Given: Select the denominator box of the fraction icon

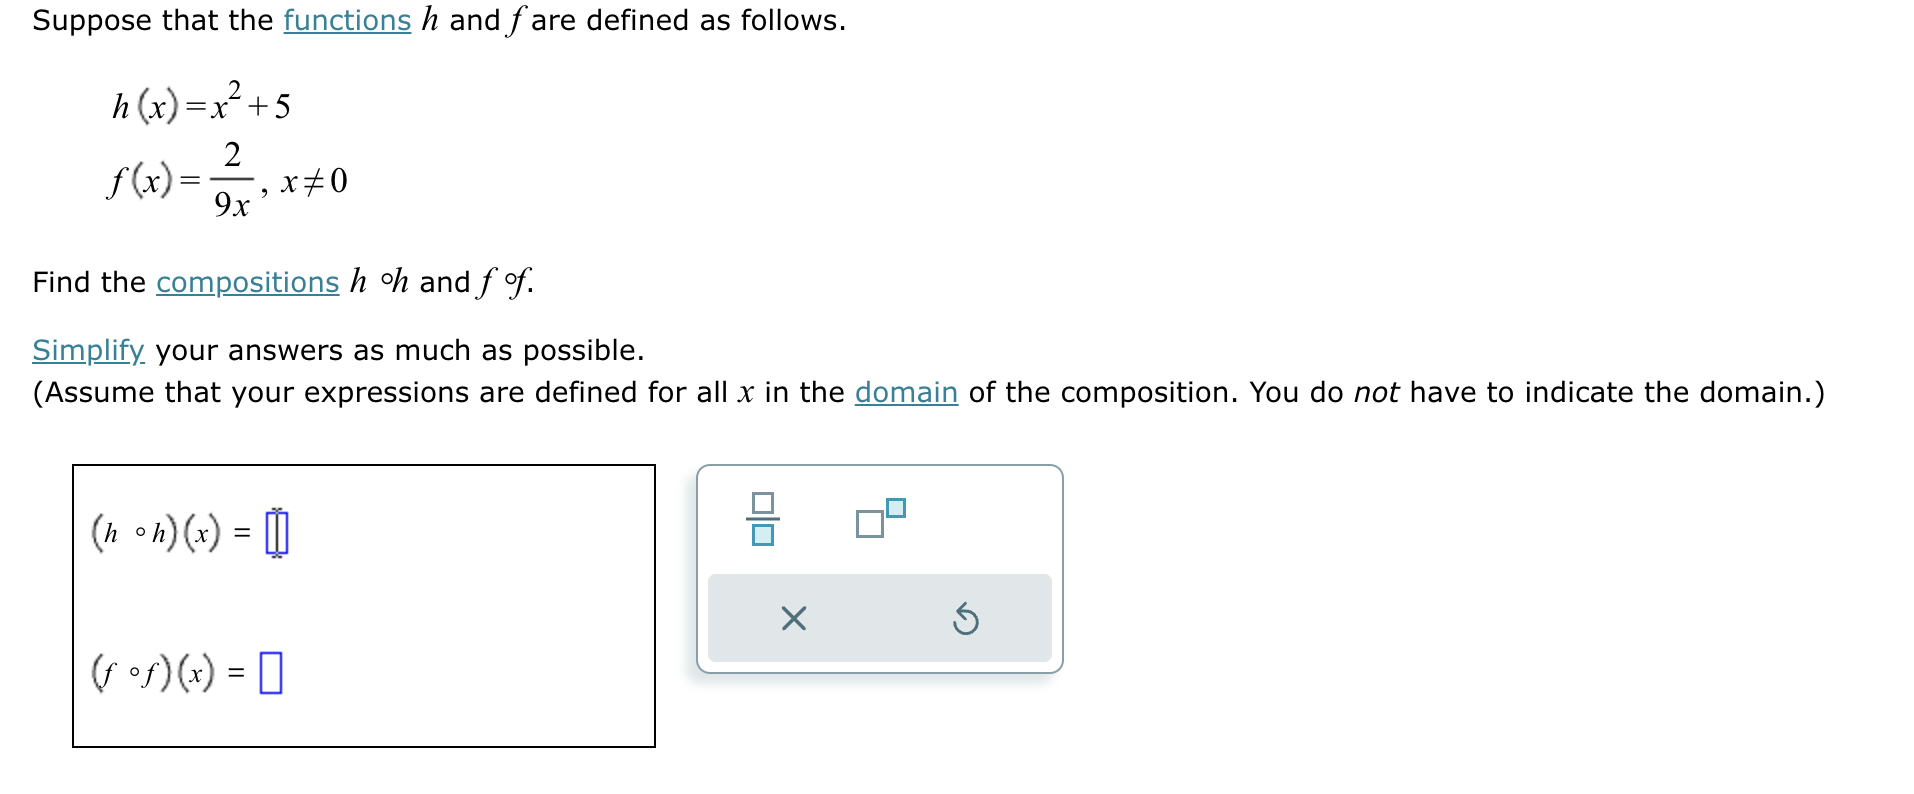Looking at the screenshot, I should pyautogui.click(x=763, y=537).
